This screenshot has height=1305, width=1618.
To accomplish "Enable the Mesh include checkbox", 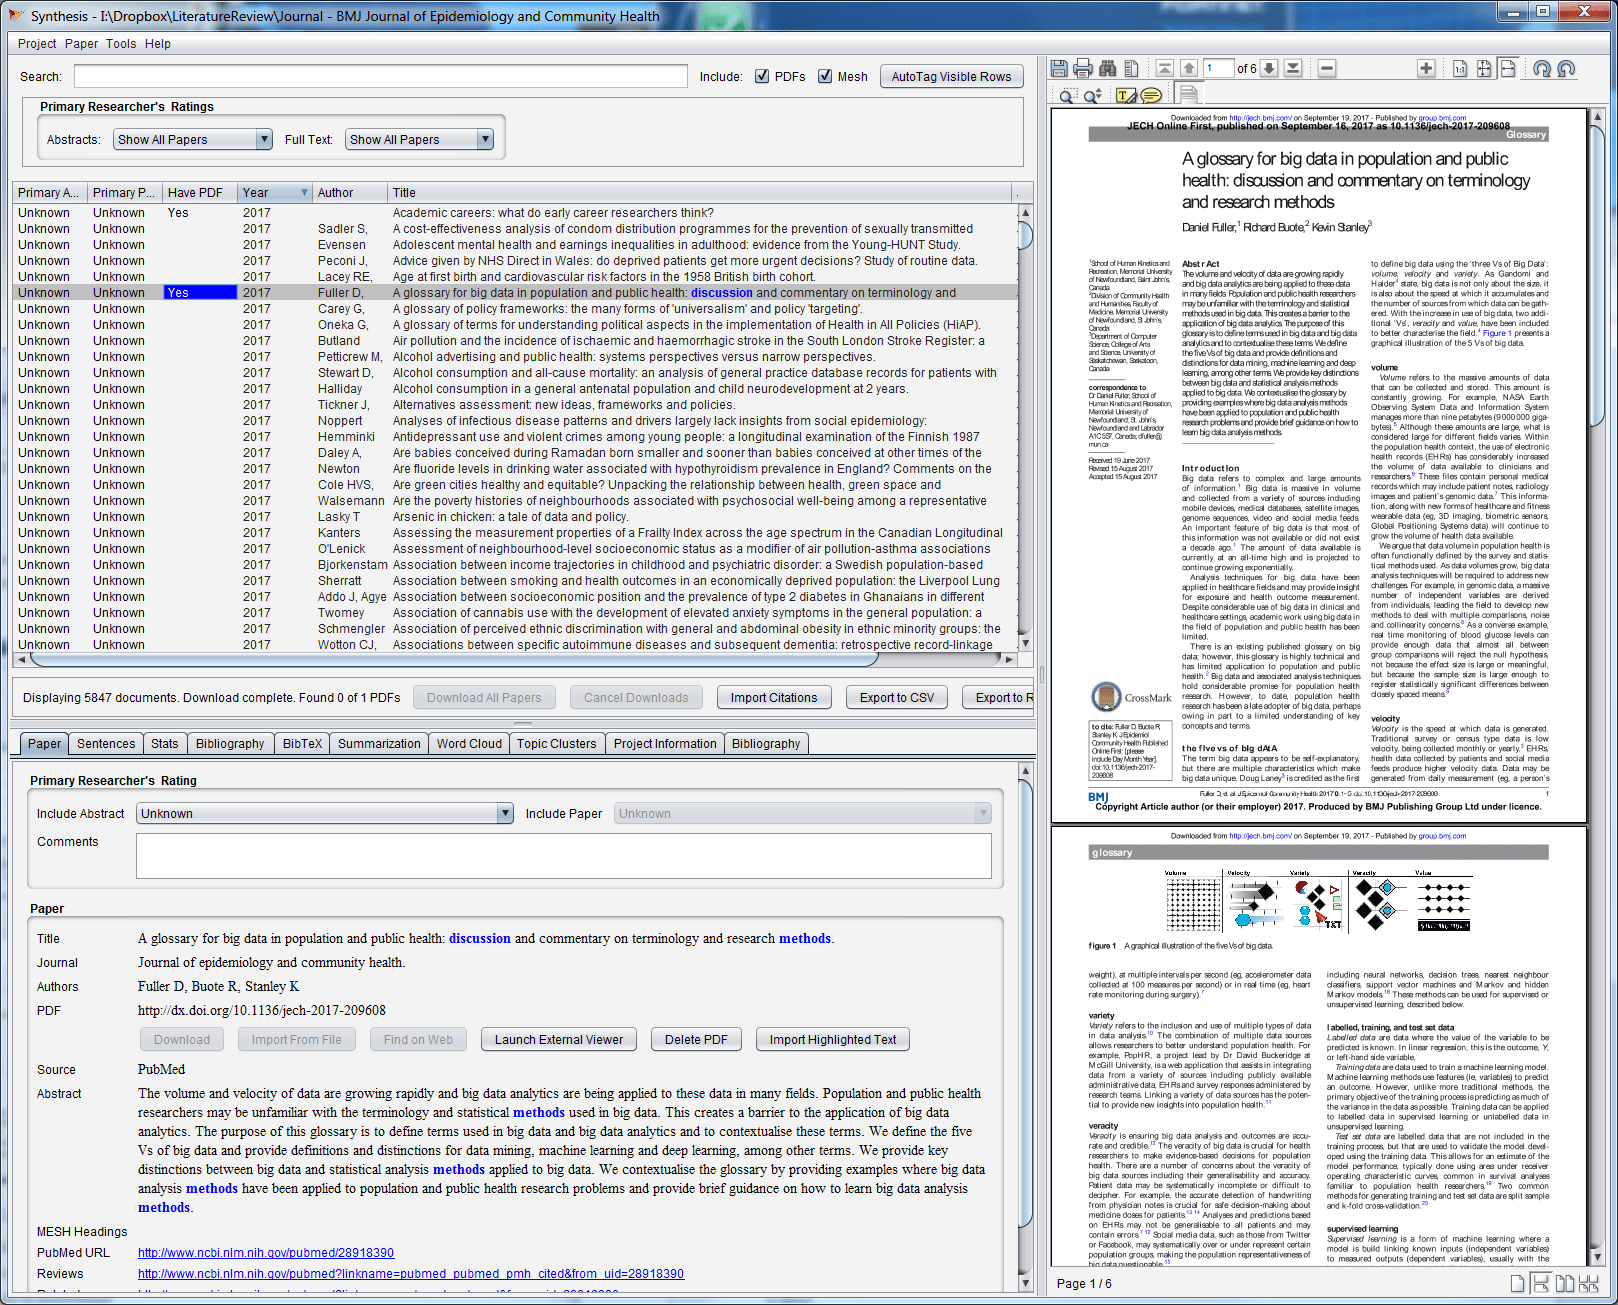I will (x=825, y=76).
